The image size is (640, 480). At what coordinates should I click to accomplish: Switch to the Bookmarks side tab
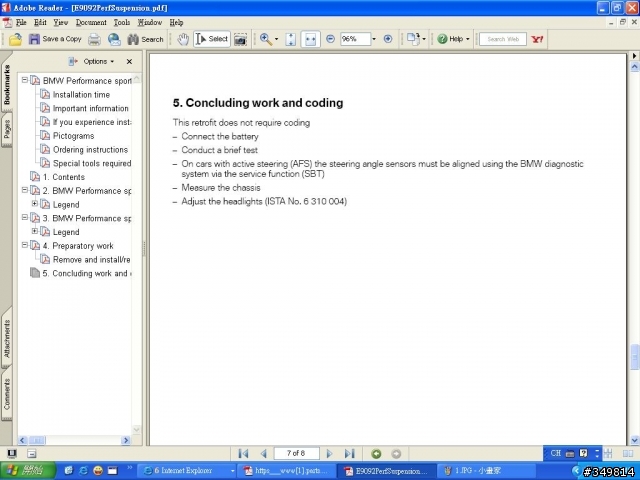7,84
